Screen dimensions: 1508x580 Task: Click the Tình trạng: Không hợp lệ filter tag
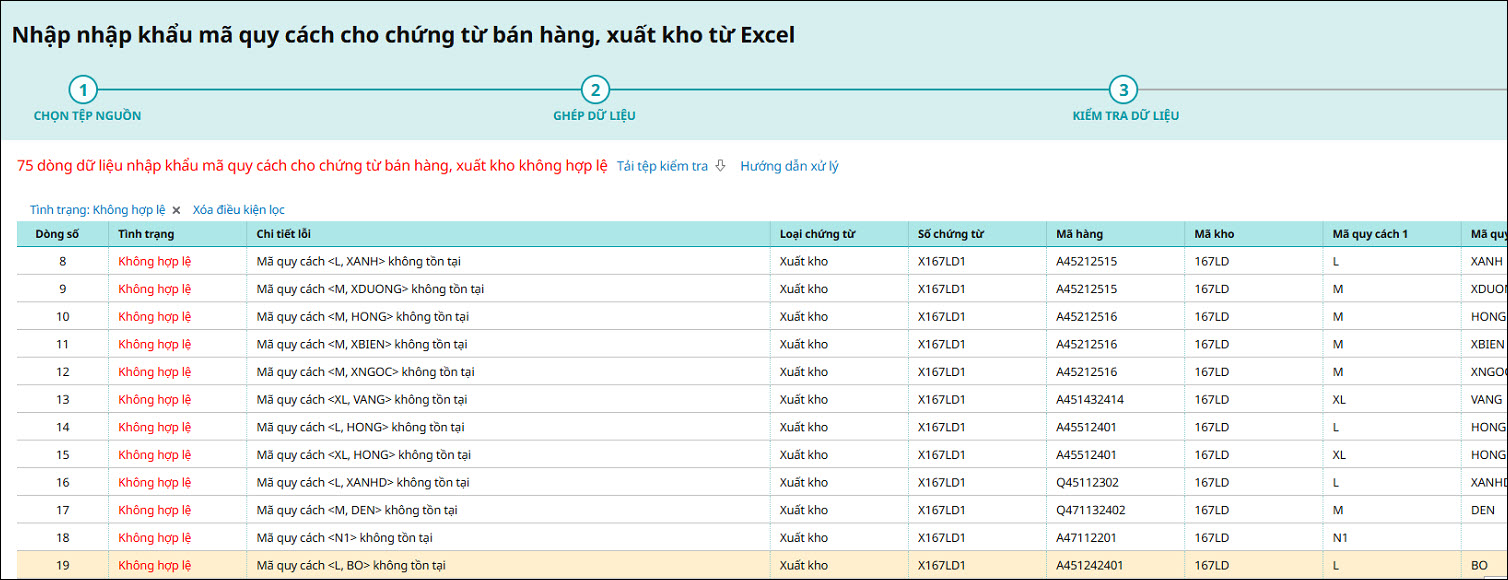97,210
